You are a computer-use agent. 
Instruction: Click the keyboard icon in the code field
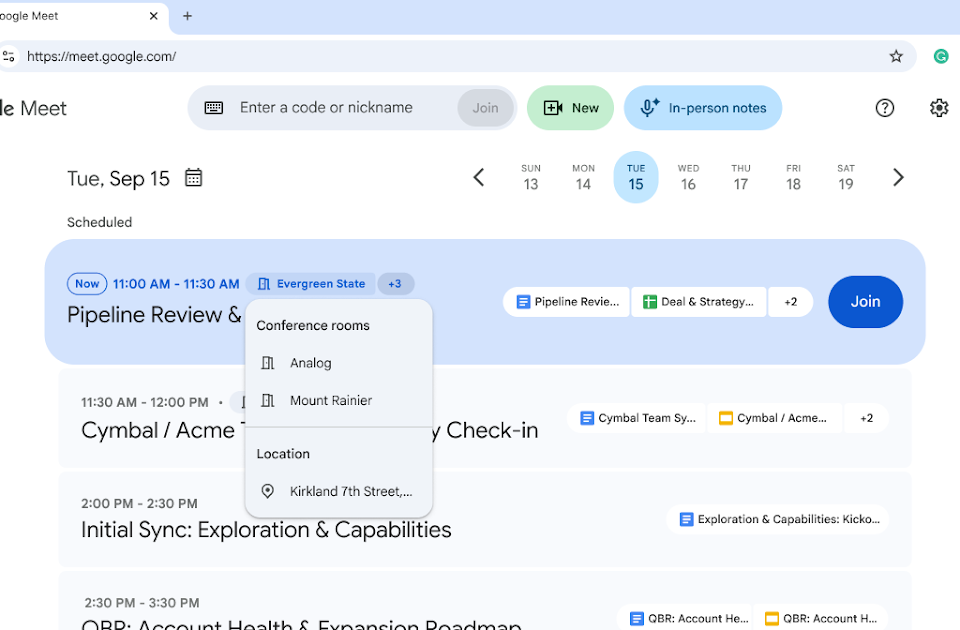214,108
